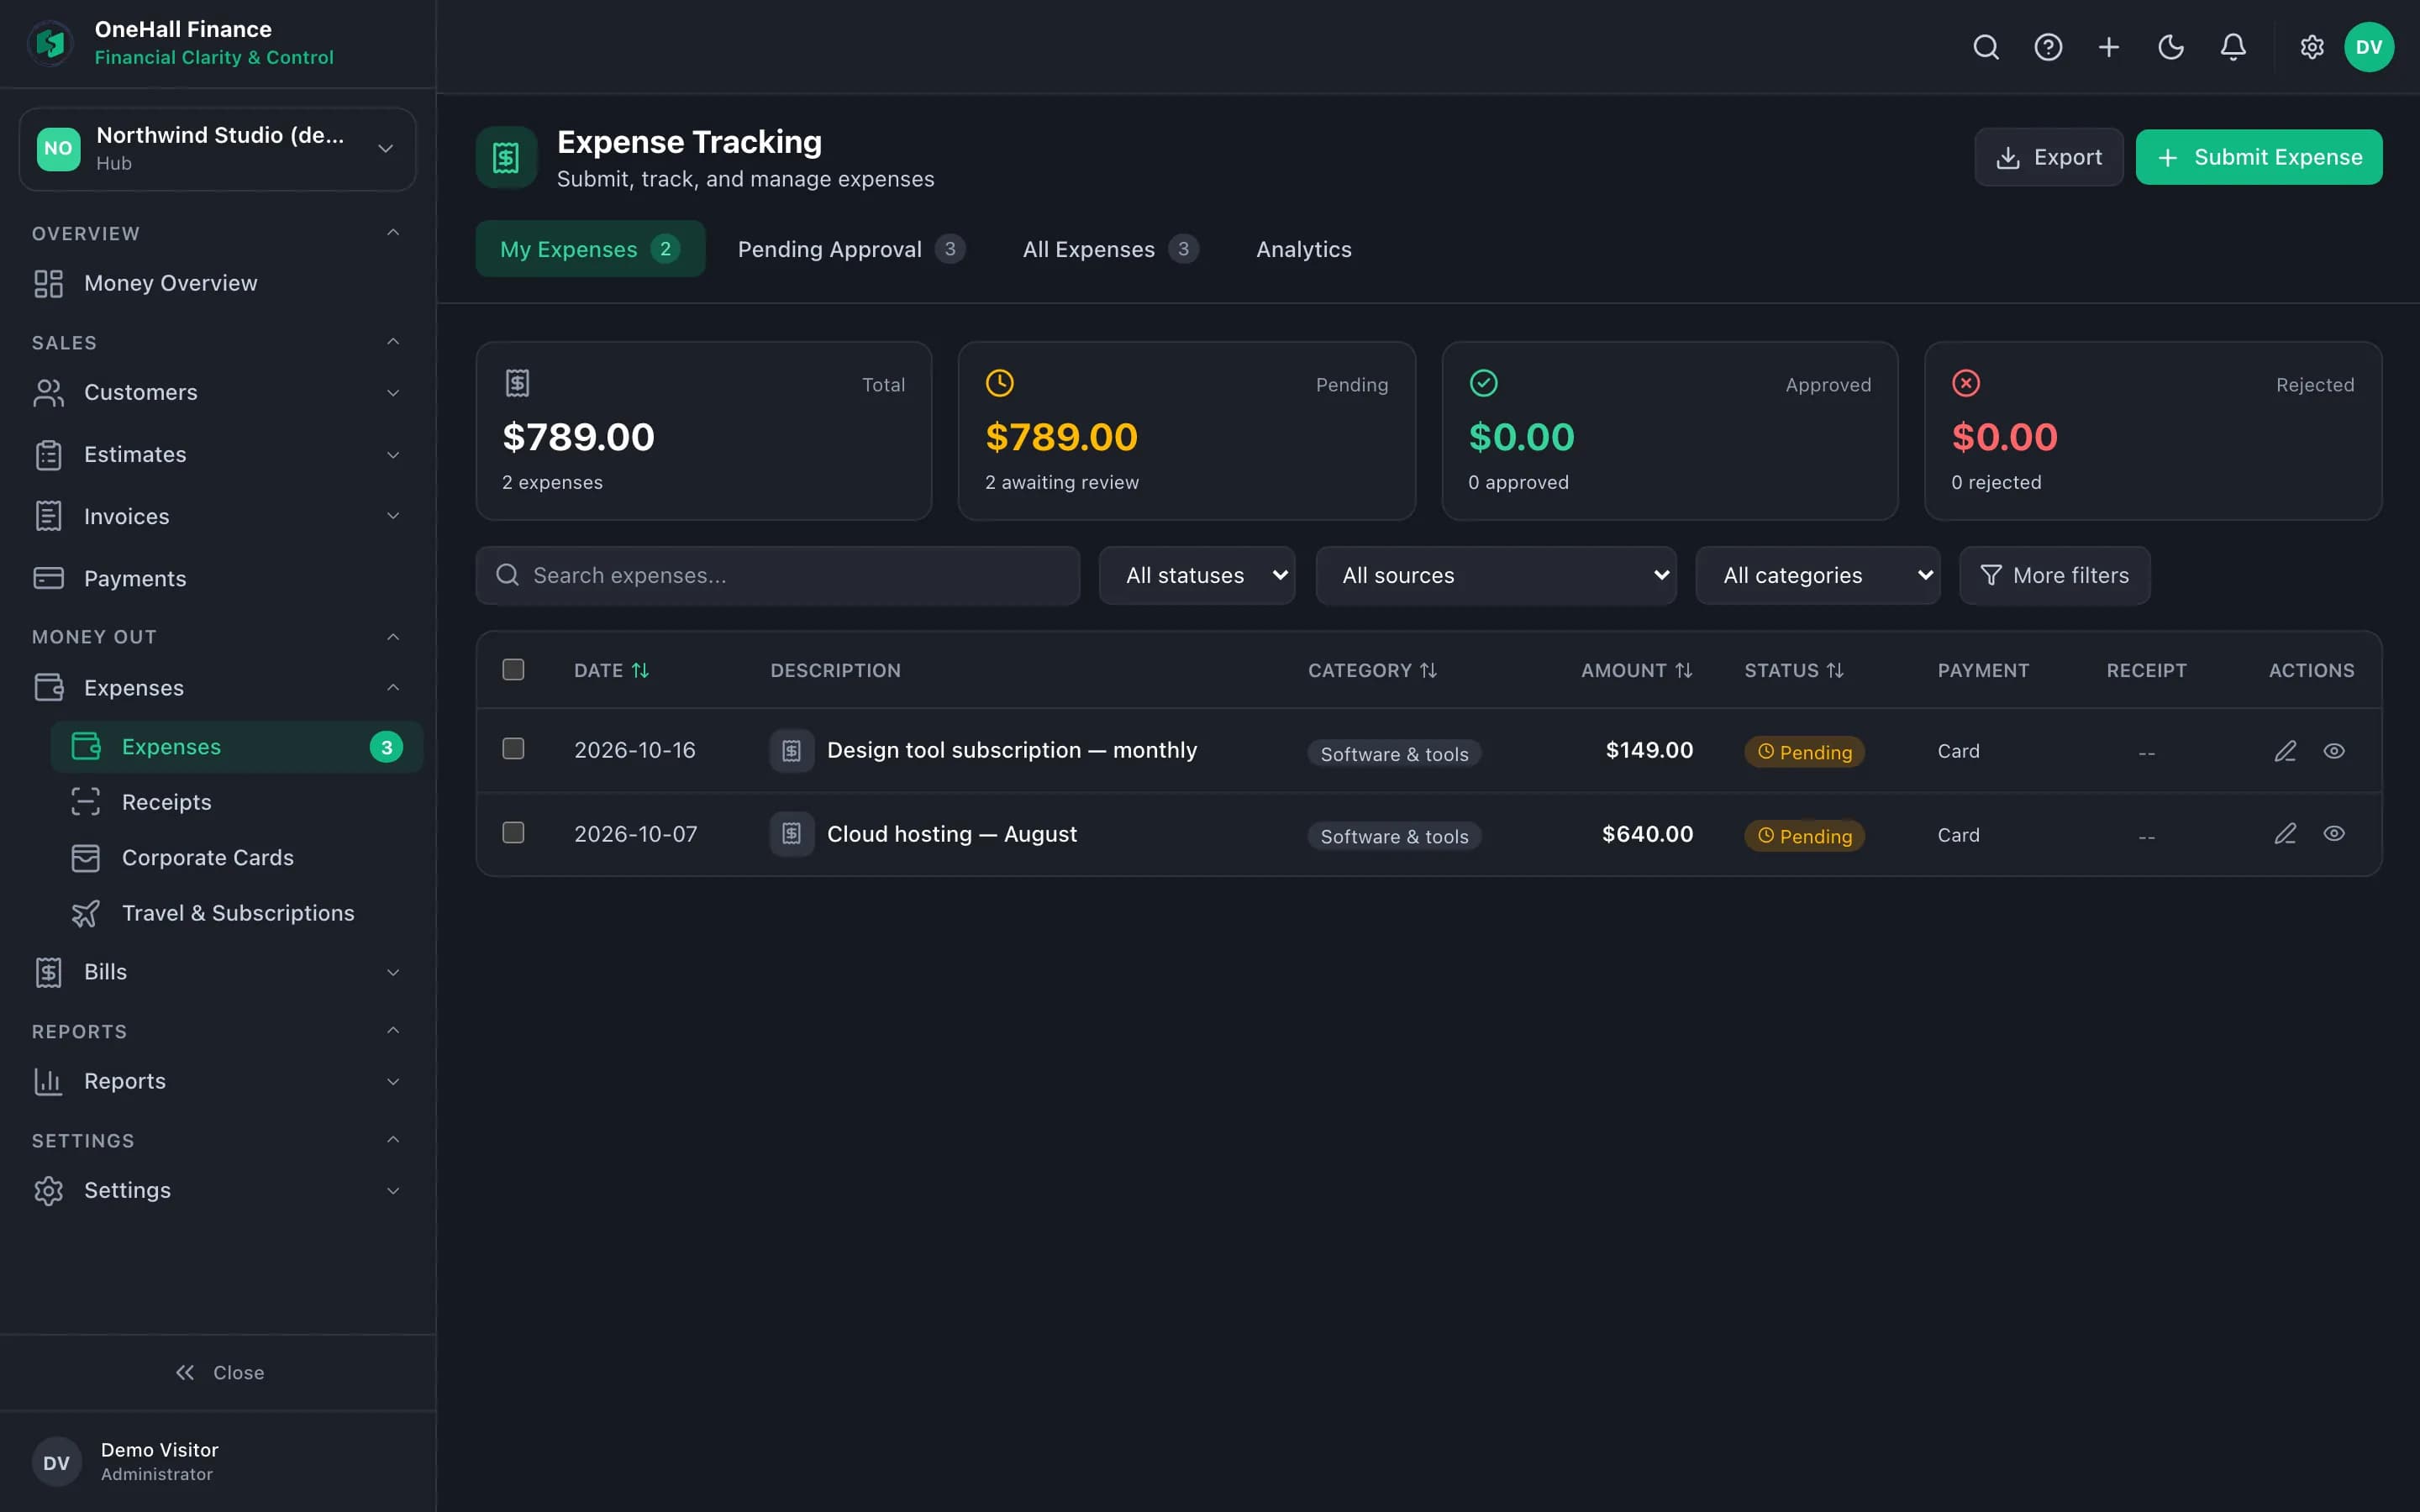Open the All statuses dropdown
Image resolution: width=2420 pixels, height=1512 pixels.
[1197, 575]
